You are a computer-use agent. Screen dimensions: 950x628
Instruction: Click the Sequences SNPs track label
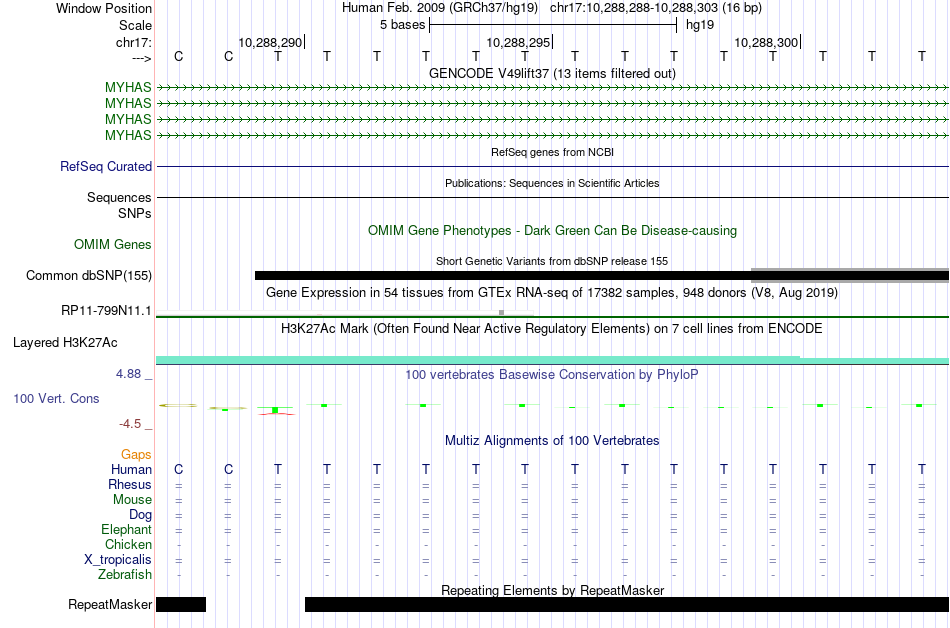119,205
